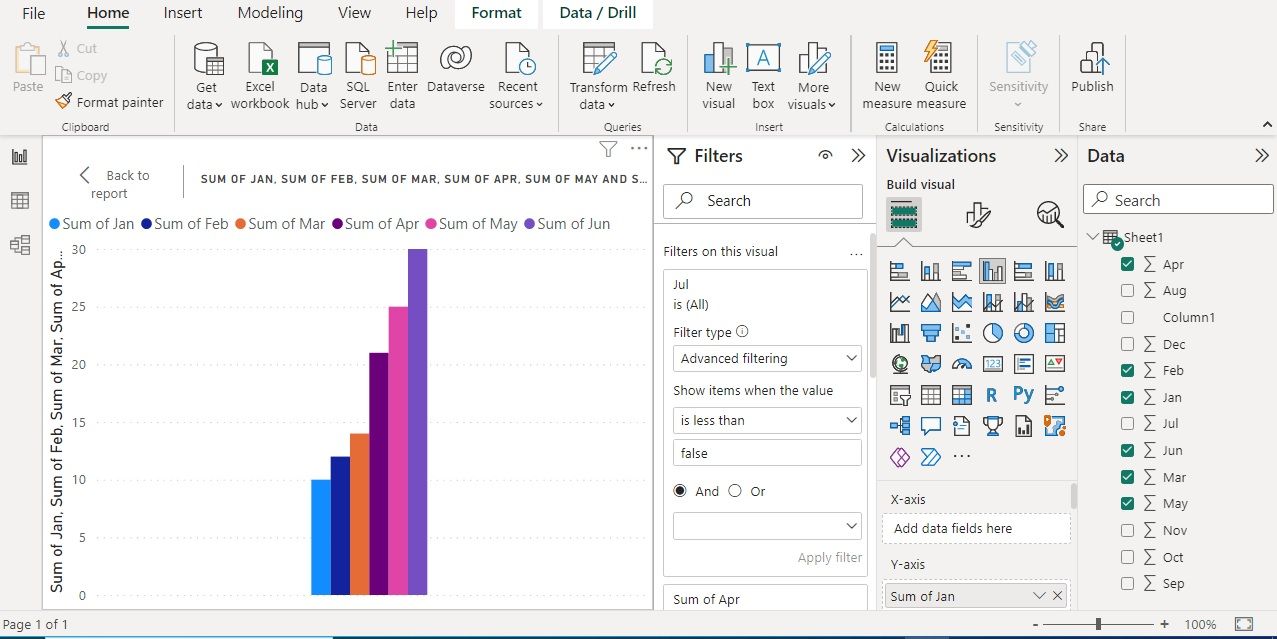Collapse the Visualizations pane
1277x639 pixels.
pyautogui.click(x=1061, y=156)
